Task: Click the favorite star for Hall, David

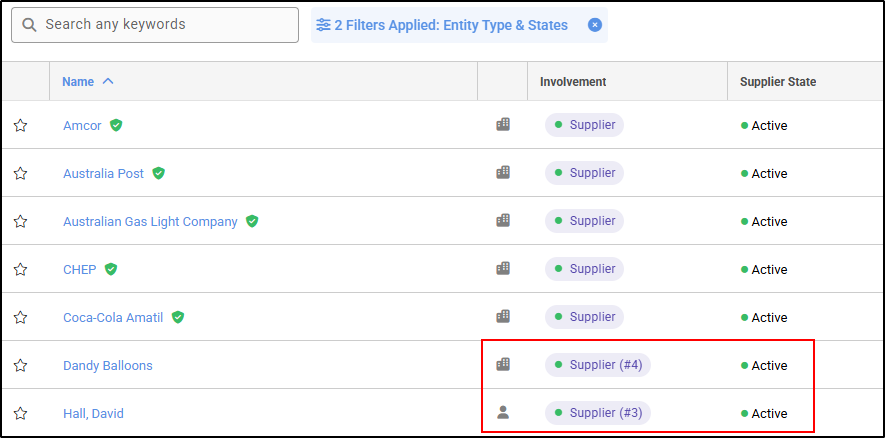Action: pos(20,413)
